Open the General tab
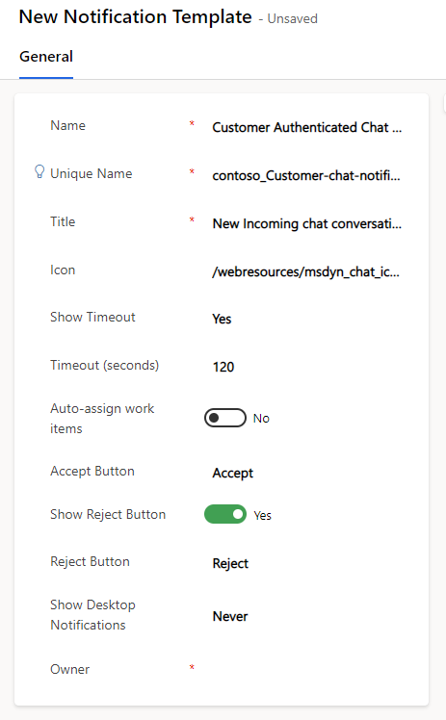Image resolution: width=446 pixels, height=720 pixels. (x=46, y=56)
